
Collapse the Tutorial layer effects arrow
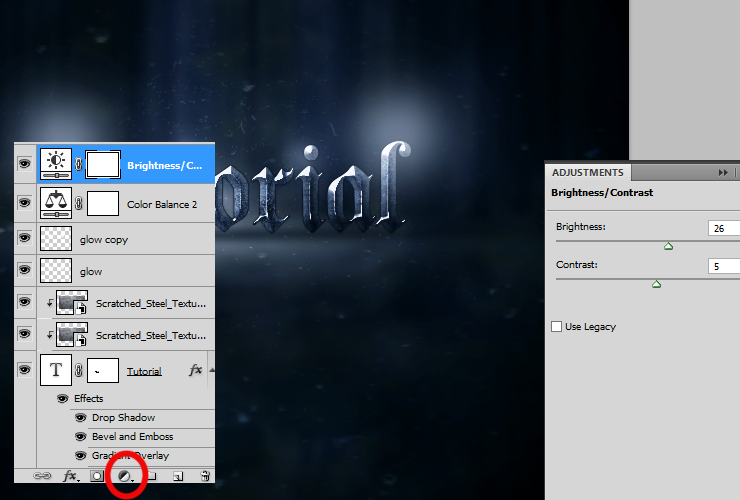click(x=211, y=370)
